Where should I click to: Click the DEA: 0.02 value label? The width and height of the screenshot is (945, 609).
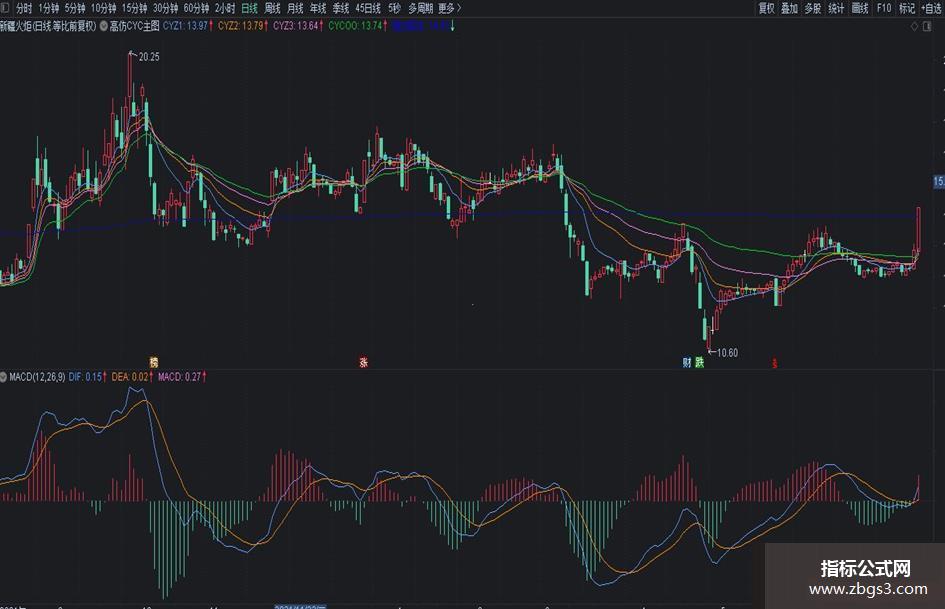(133, 377)
